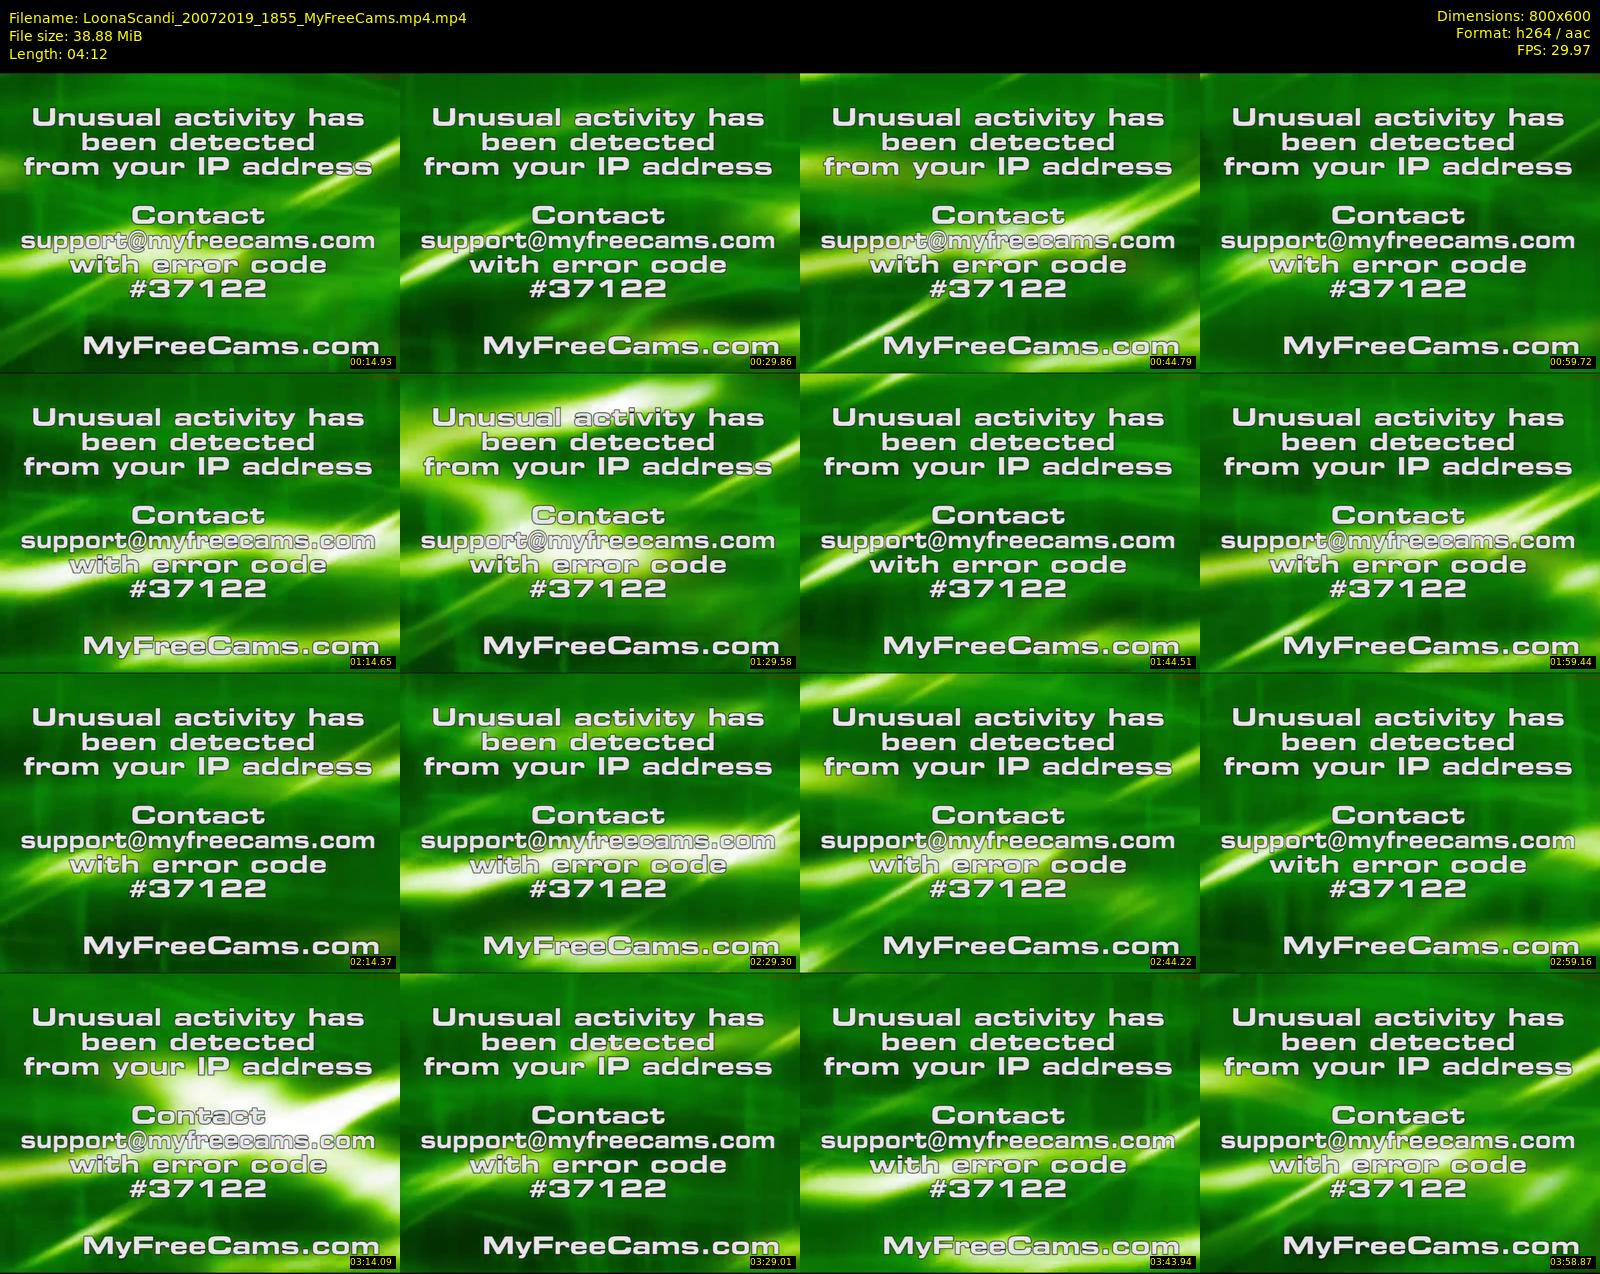Select the frame thumbnail stamped 01:14.65
The image size is (1600, 1274).
pyautogui.click(x=199, y=522)
